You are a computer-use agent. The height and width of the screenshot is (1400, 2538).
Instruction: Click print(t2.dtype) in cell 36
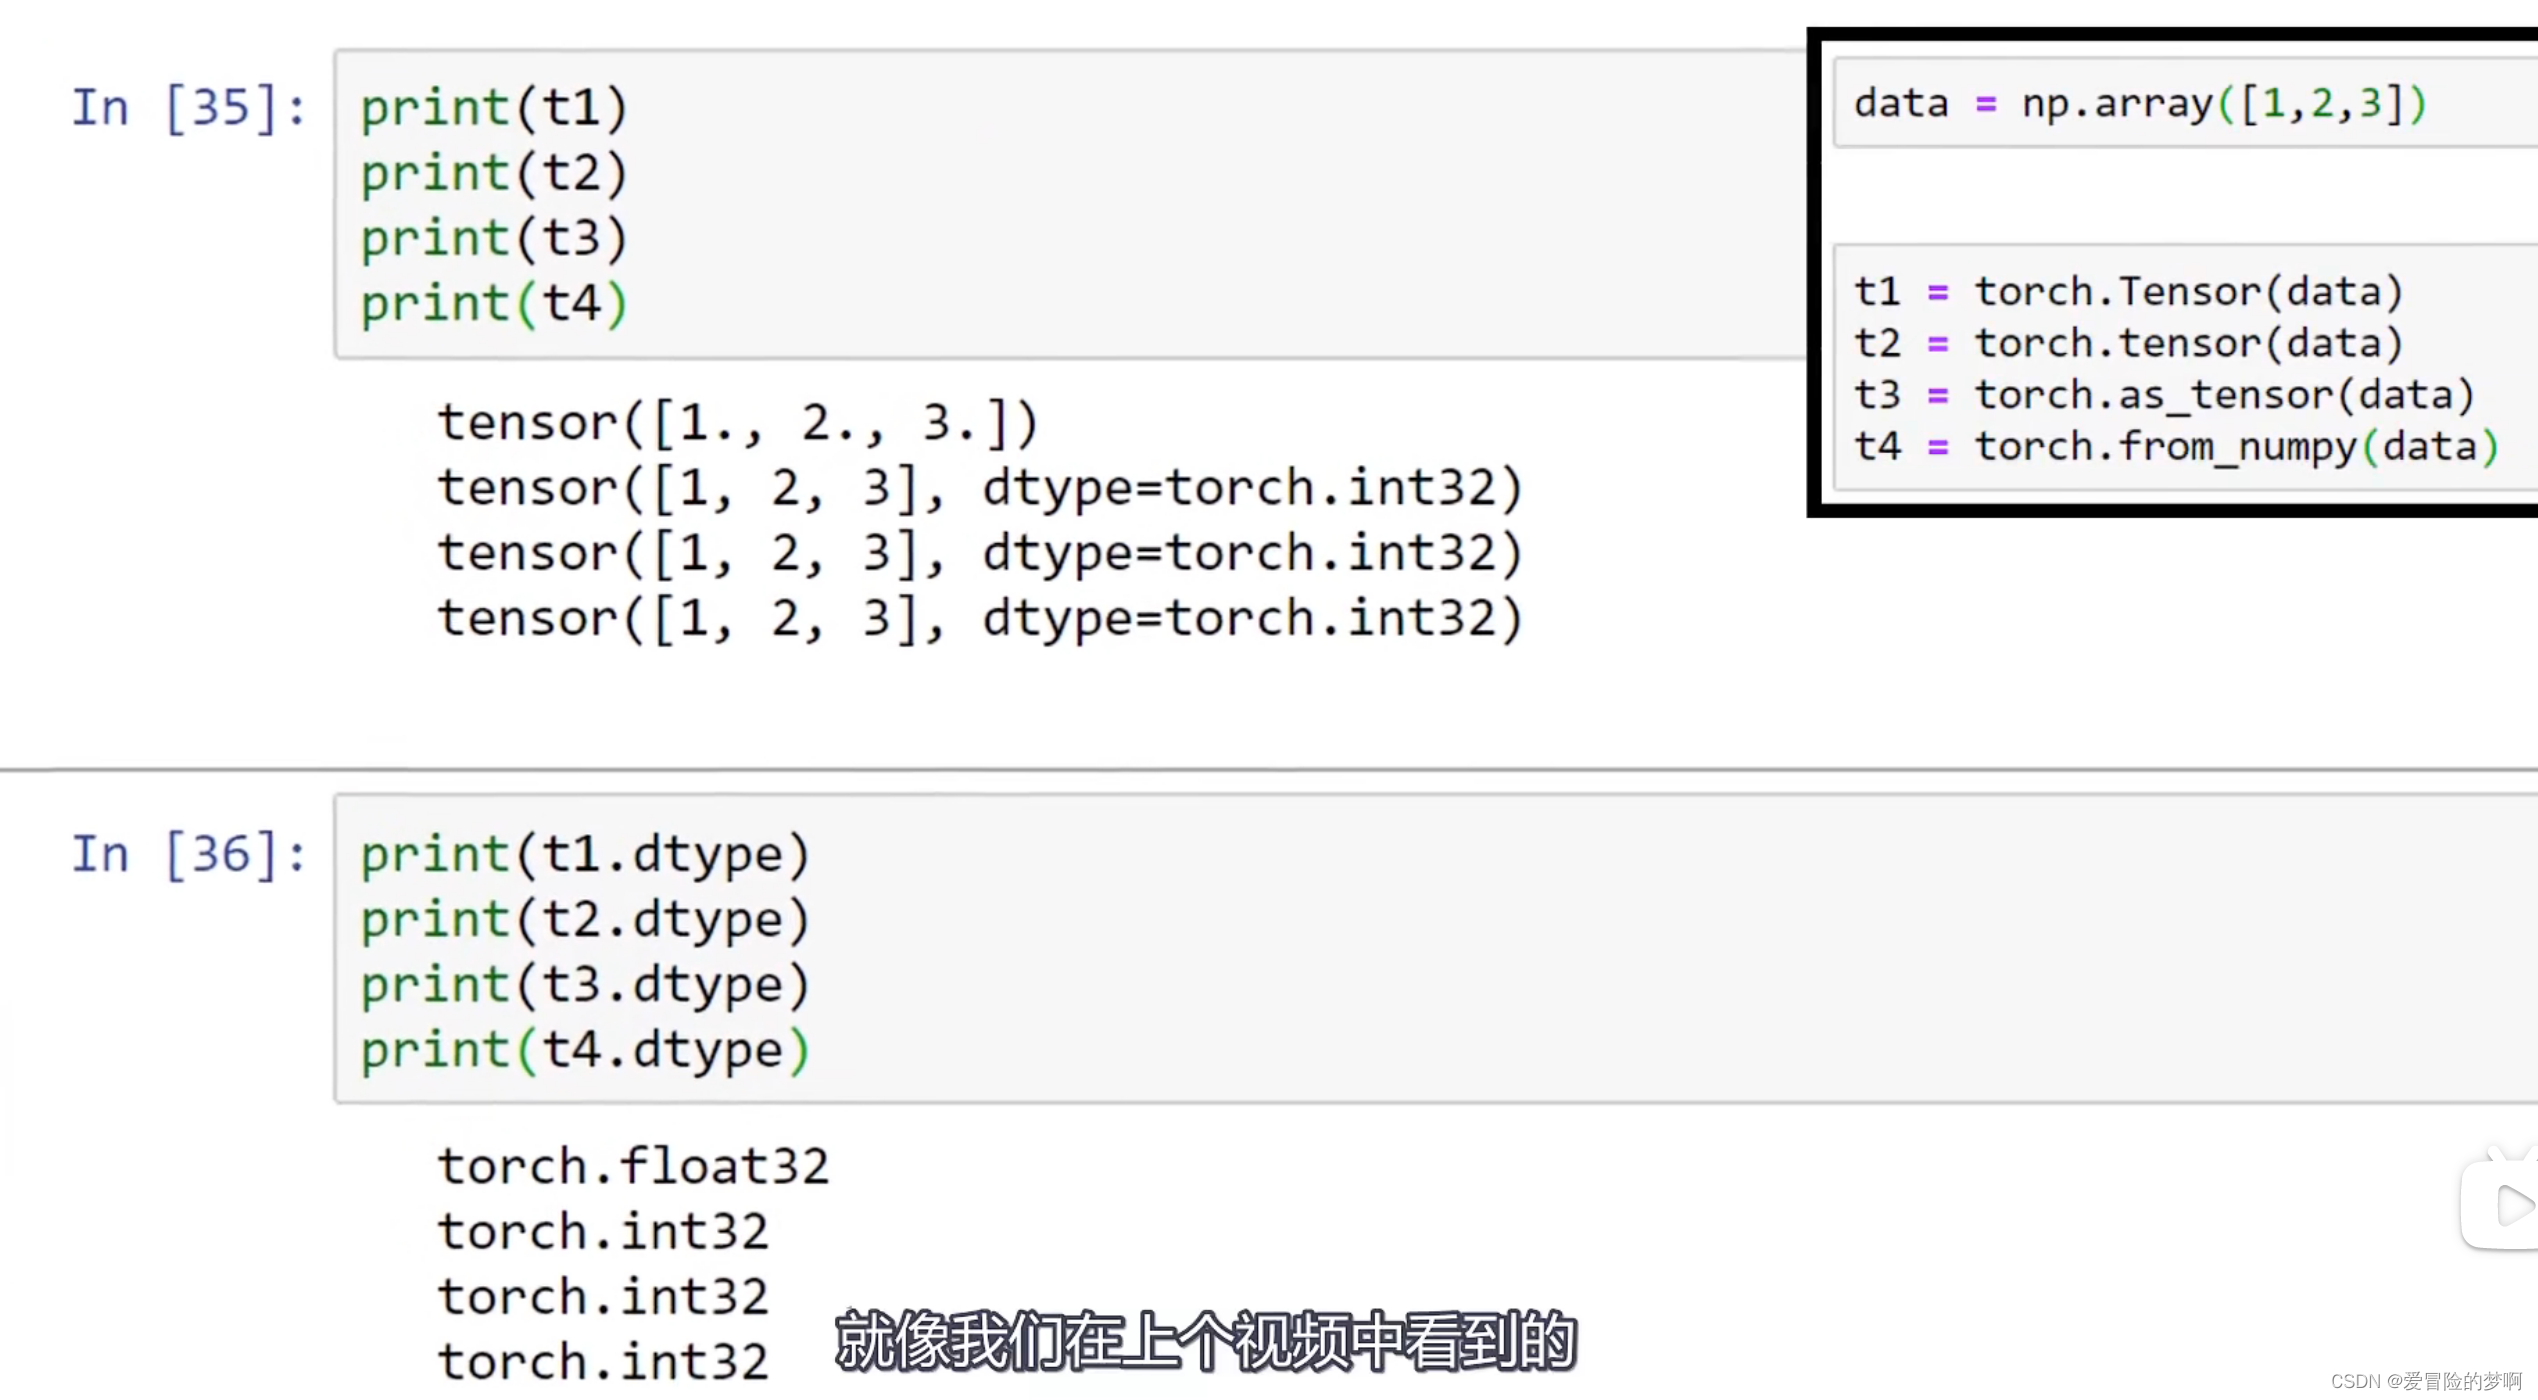click(585, 920)
